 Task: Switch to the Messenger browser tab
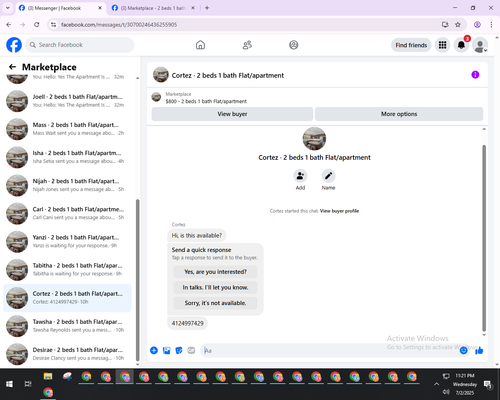[x=60, y=8]
